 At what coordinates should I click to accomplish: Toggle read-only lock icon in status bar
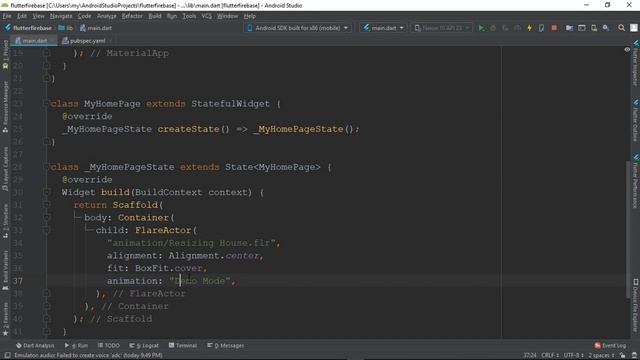[622, 355]
